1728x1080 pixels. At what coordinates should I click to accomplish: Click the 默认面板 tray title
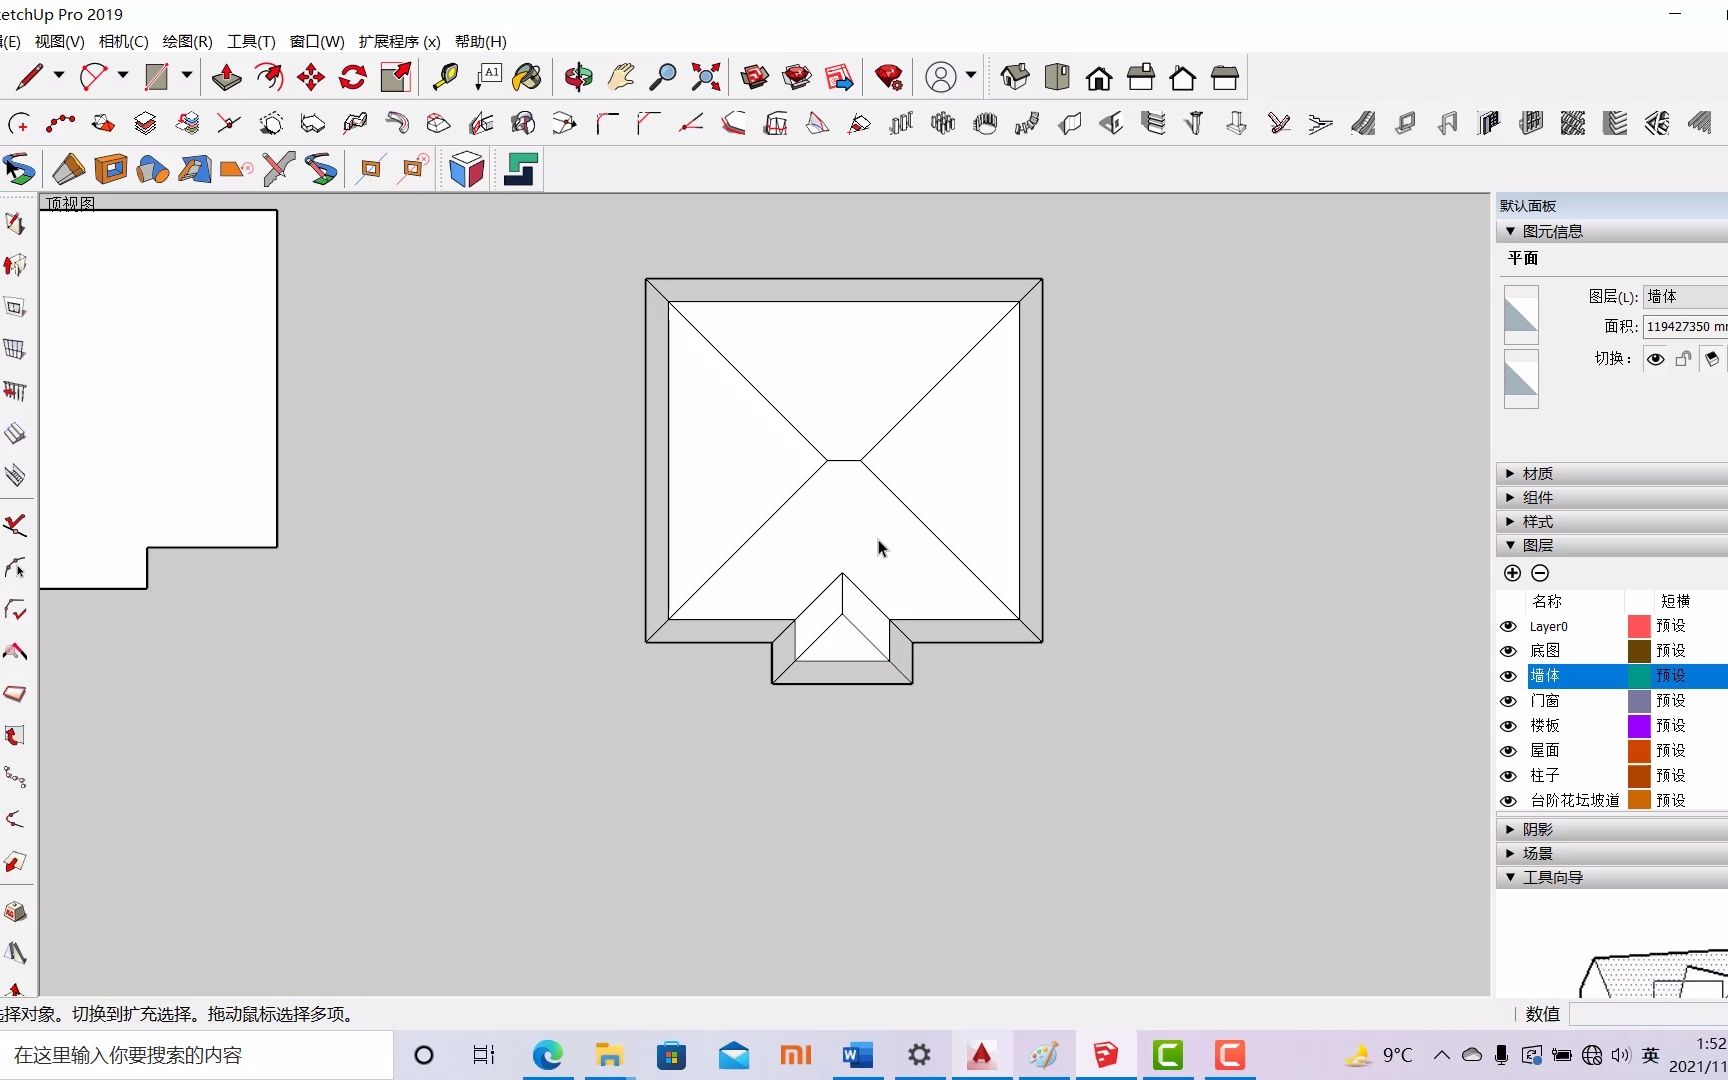1528,205
